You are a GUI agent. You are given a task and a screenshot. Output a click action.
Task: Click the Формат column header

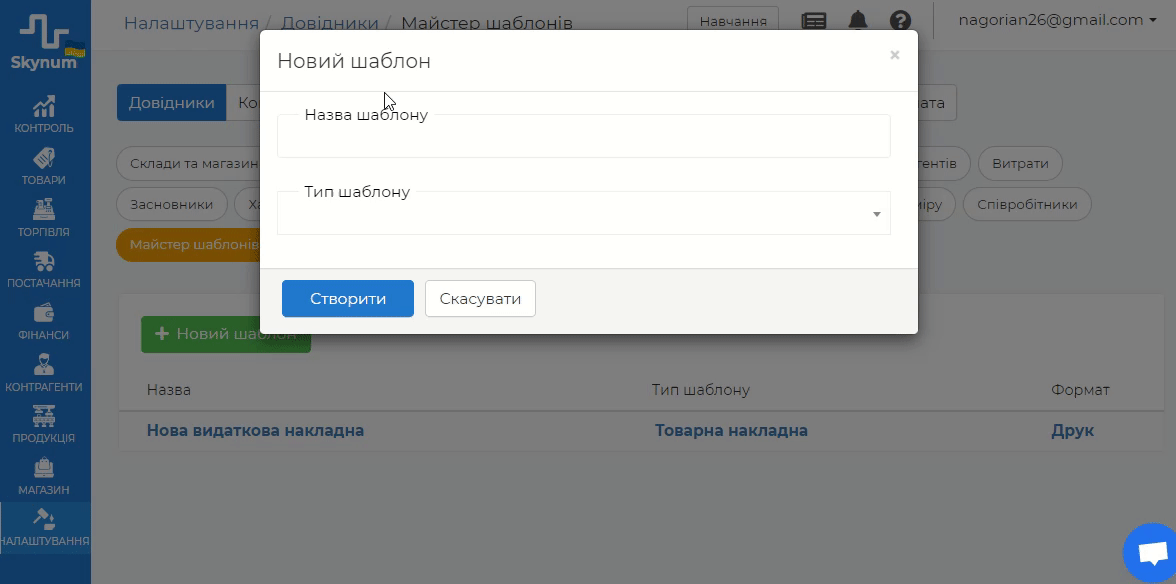[x=1080, y=390]
